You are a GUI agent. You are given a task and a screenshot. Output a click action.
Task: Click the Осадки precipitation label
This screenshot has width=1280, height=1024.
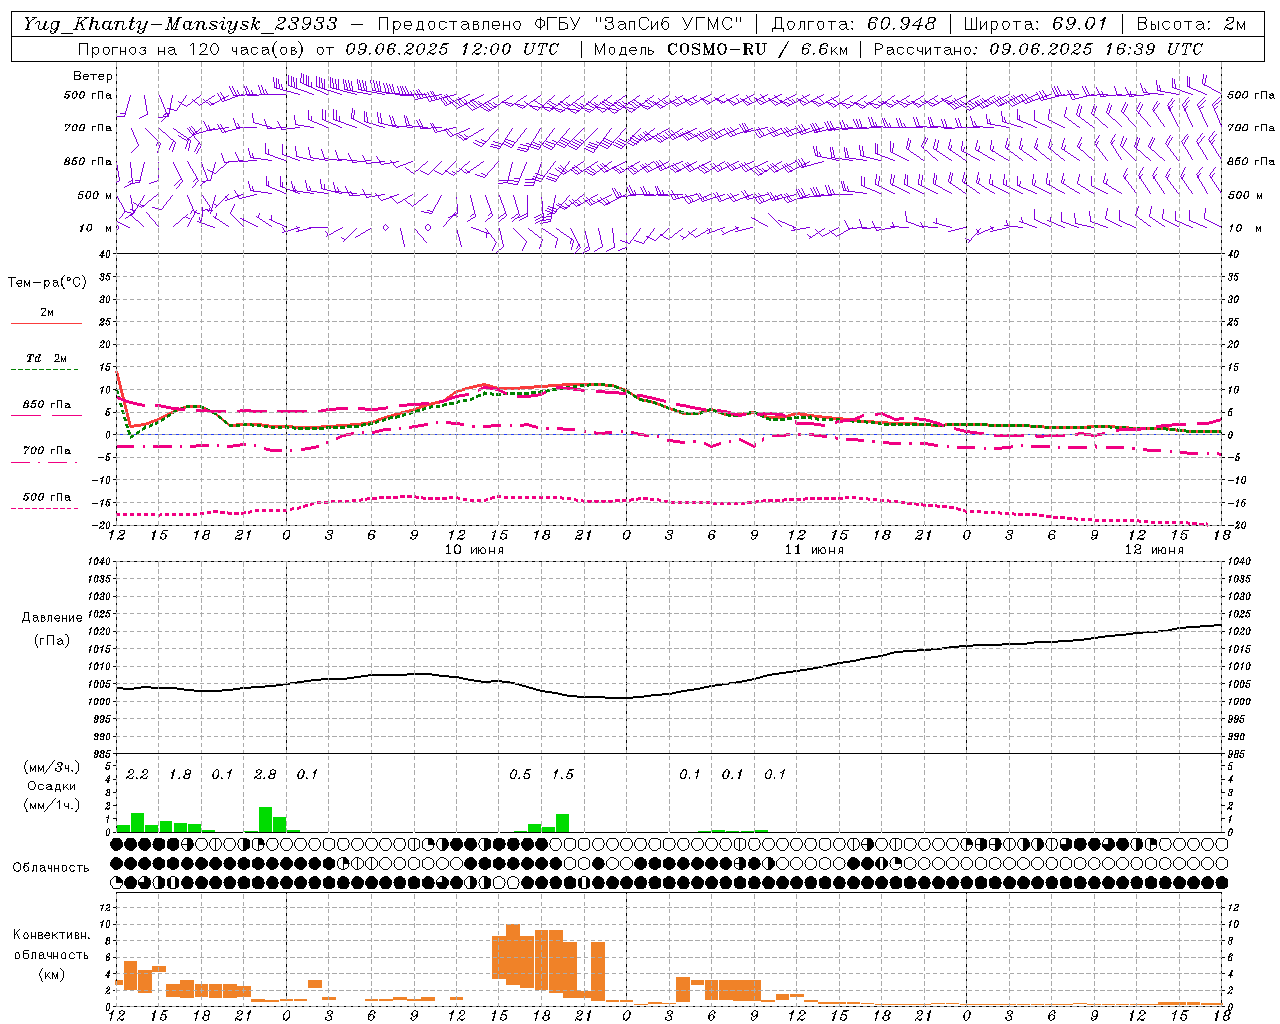tap(52, 786)
